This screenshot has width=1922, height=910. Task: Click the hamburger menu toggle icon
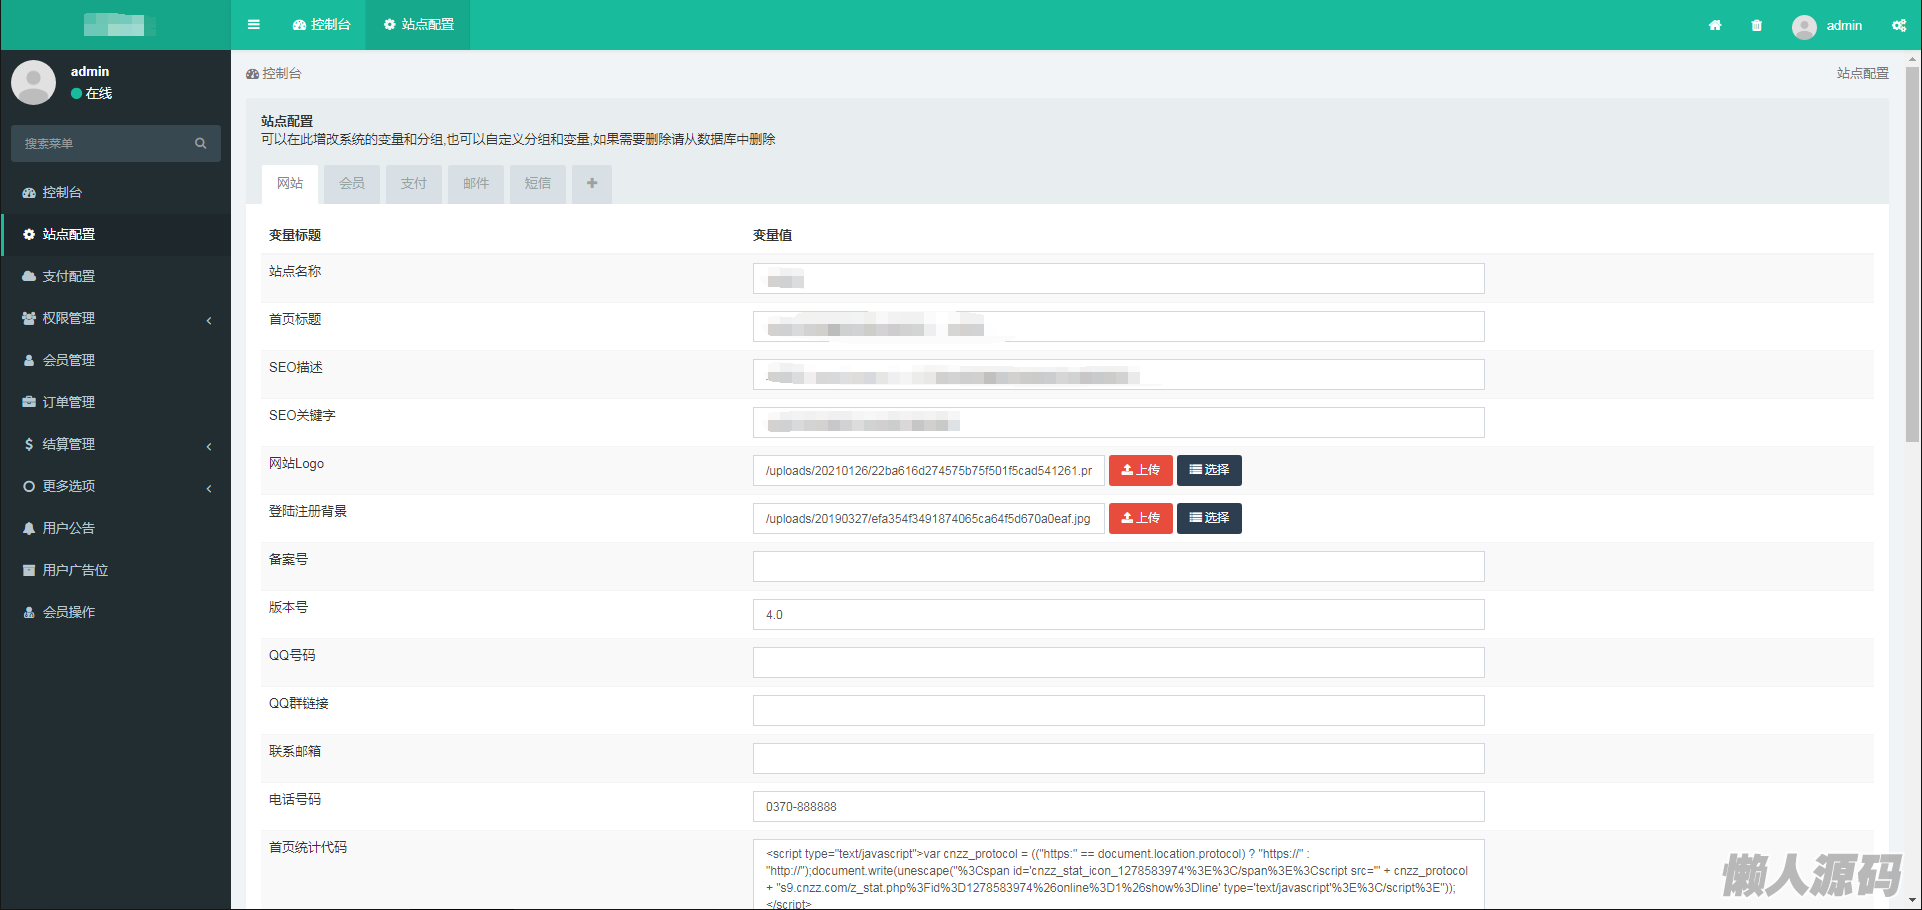pos(254,25)
